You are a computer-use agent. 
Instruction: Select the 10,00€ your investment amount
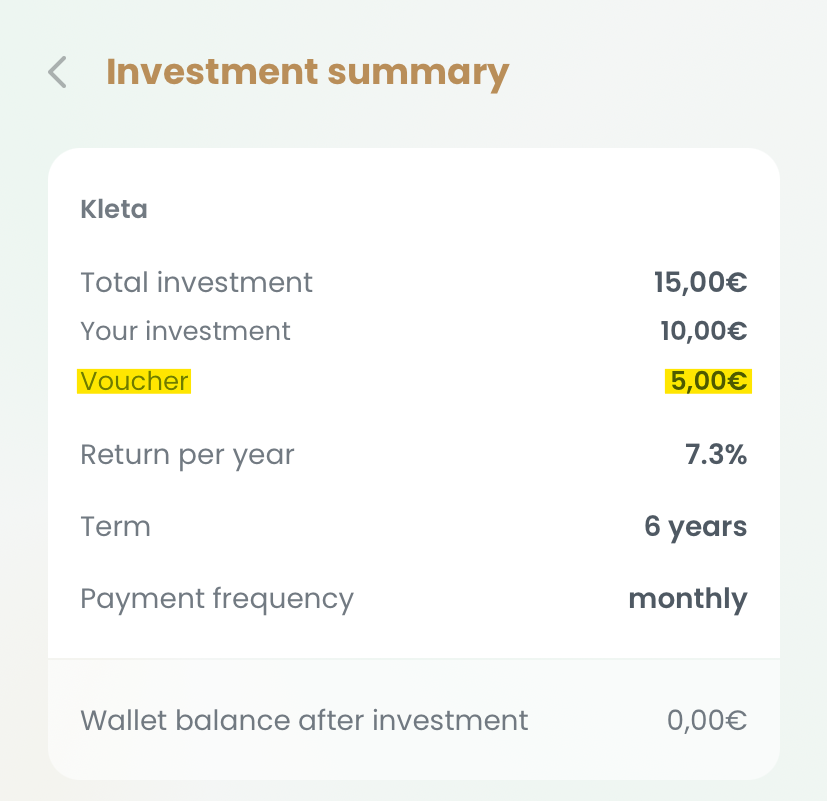[703, 331]
